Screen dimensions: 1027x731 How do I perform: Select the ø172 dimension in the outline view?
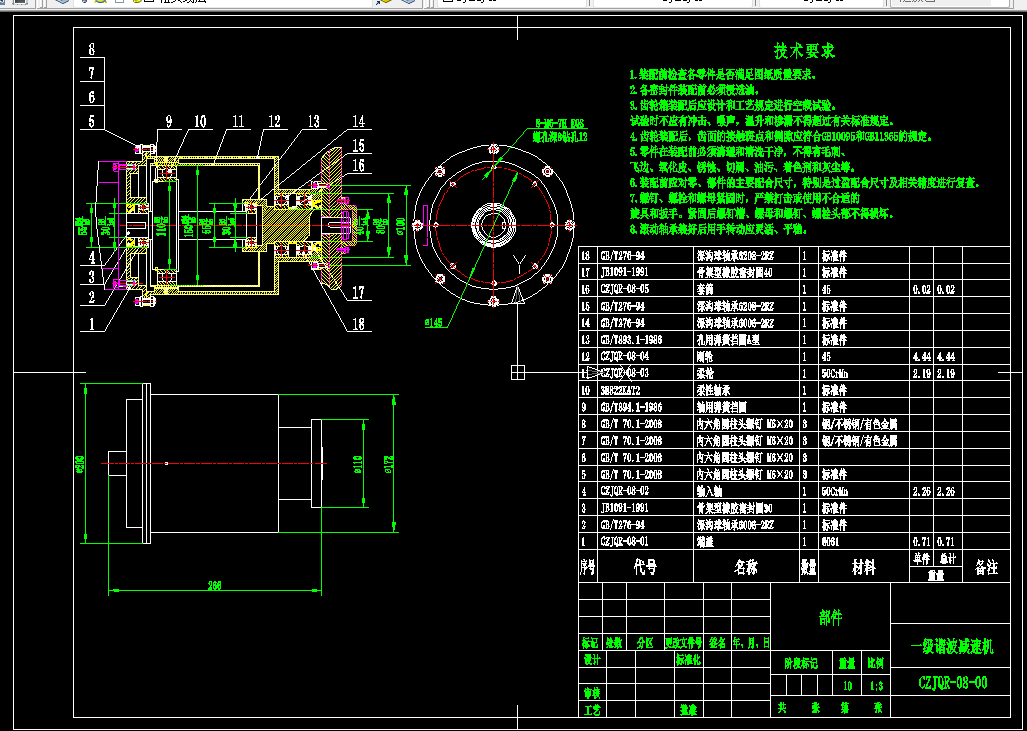pos(391,464)
